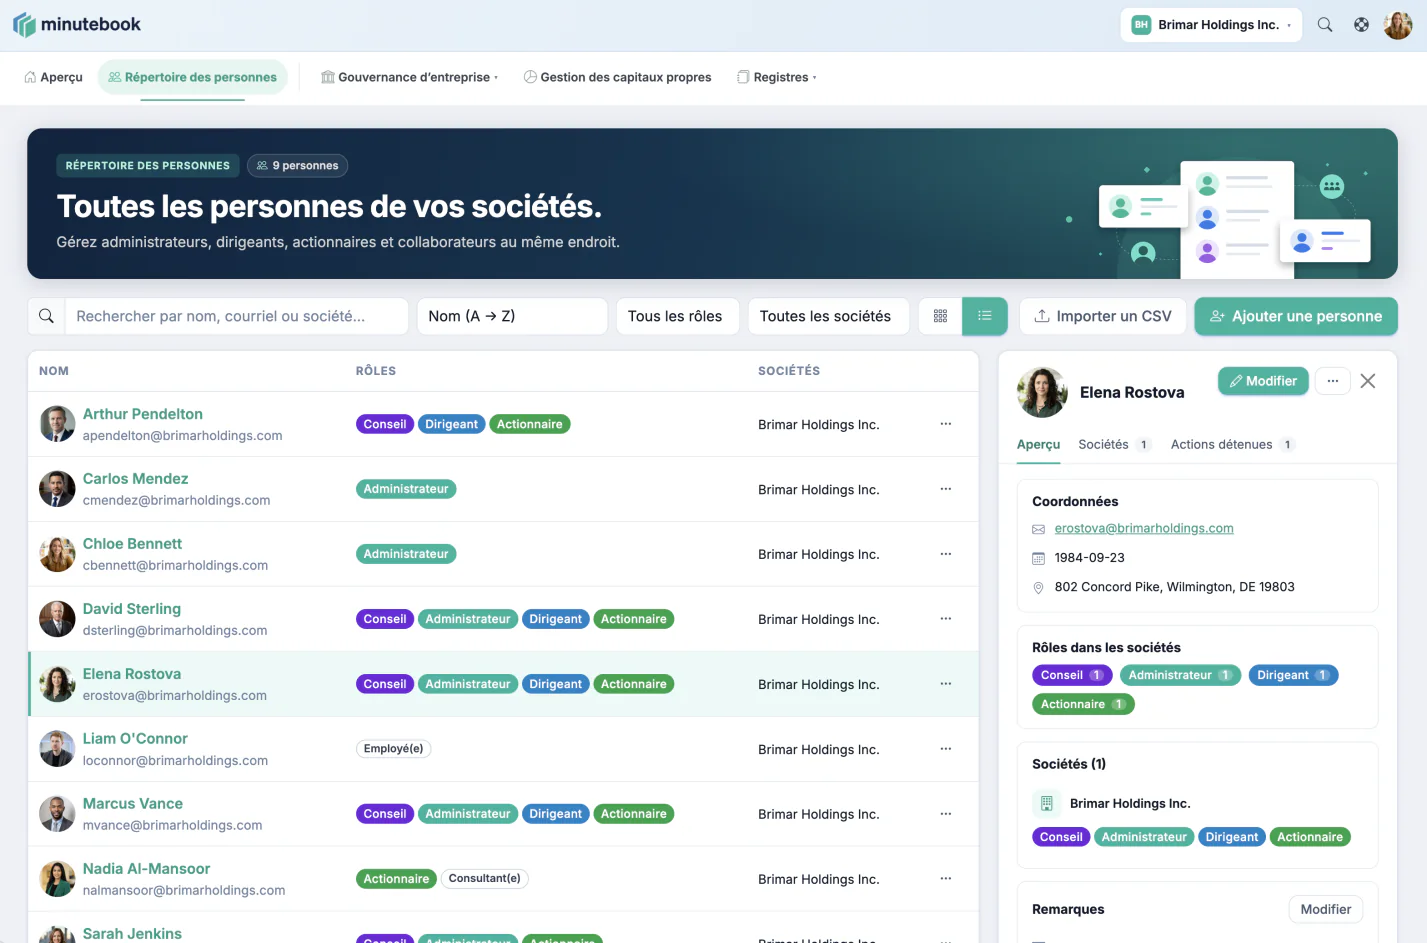This screenshot has width=1427, height=943.
Task: Click Importer un CSV button
Action: (x=1102, y=316)
